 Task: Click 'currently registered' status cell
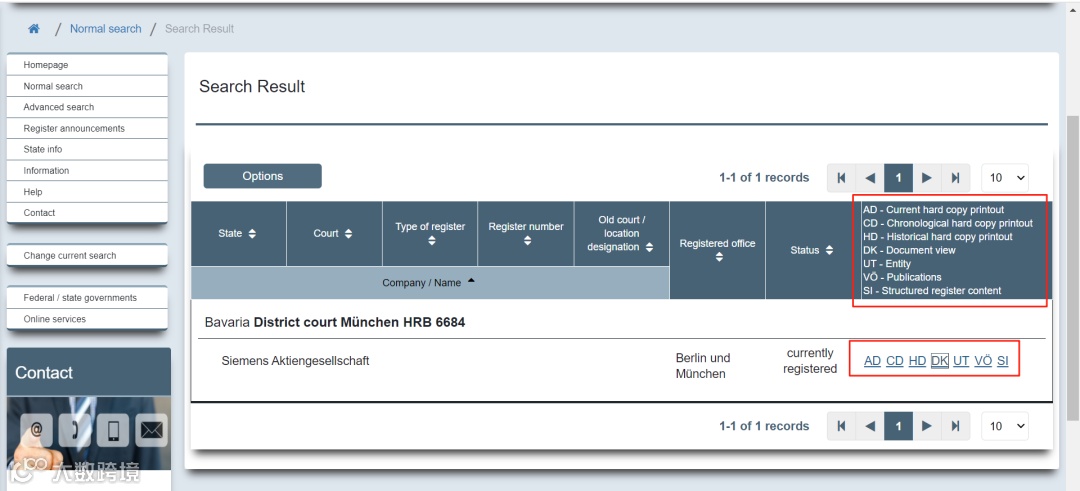pyautogui.click(x=810, y=361)
